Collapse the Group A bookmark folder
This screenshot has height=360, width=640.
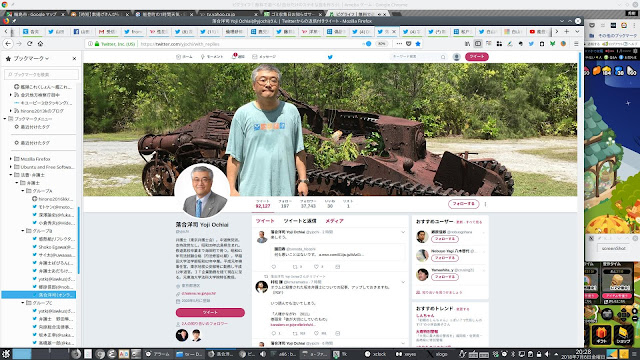click(x=23, y=191)
